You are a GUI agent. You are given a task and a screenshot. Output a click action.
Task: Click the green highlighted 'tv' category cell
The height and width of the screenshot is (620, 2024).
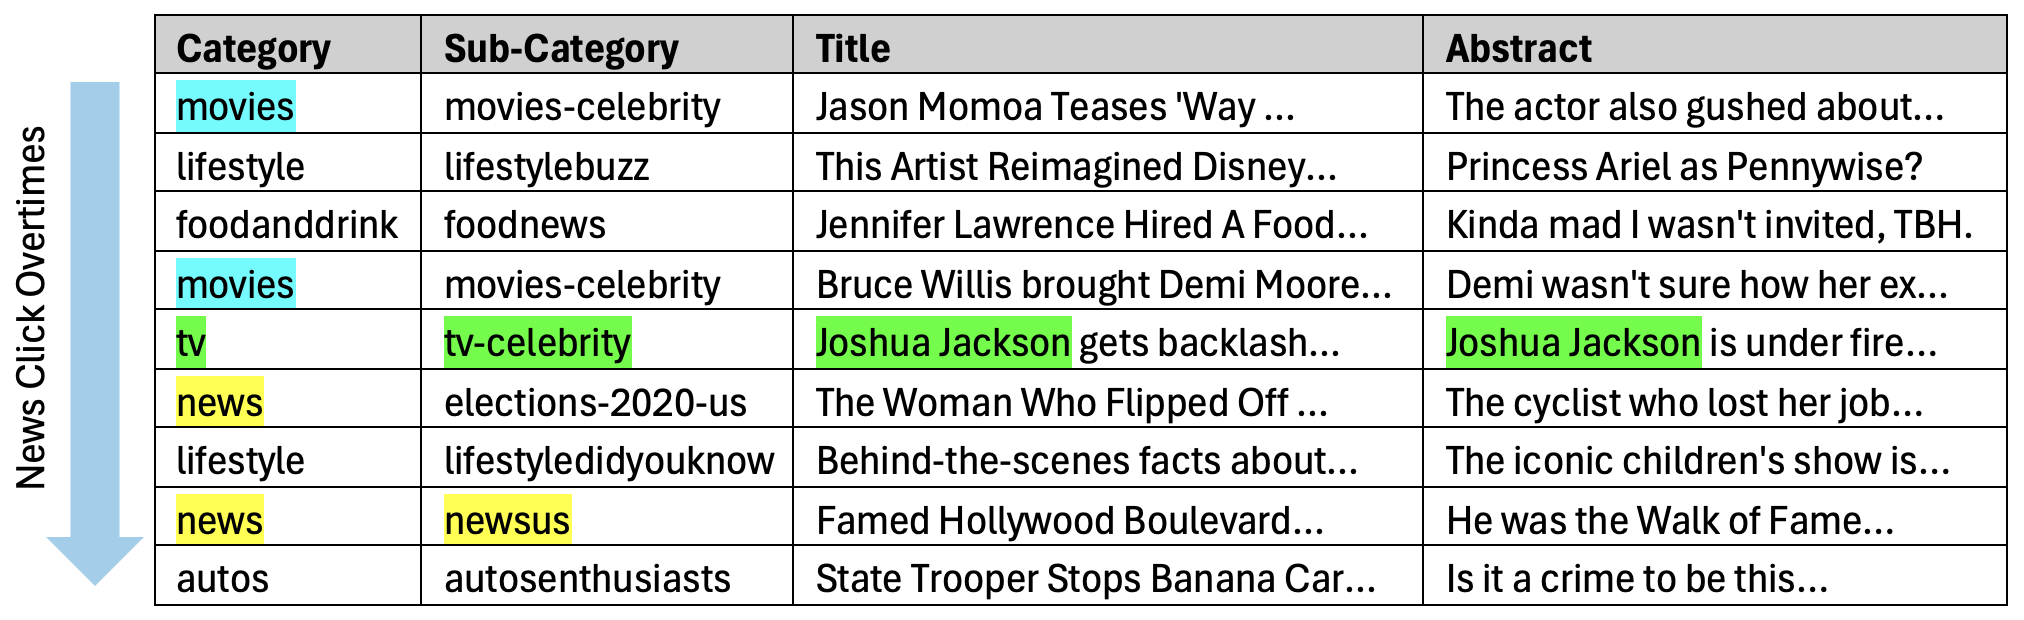pyautogui.click(x=191, y=343)
